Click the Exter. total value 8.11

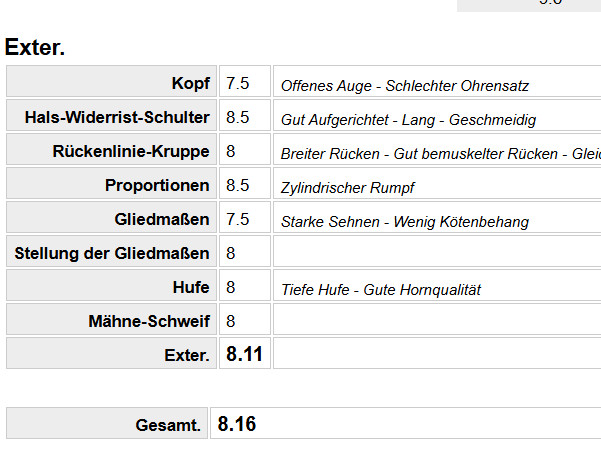[244, 354]
